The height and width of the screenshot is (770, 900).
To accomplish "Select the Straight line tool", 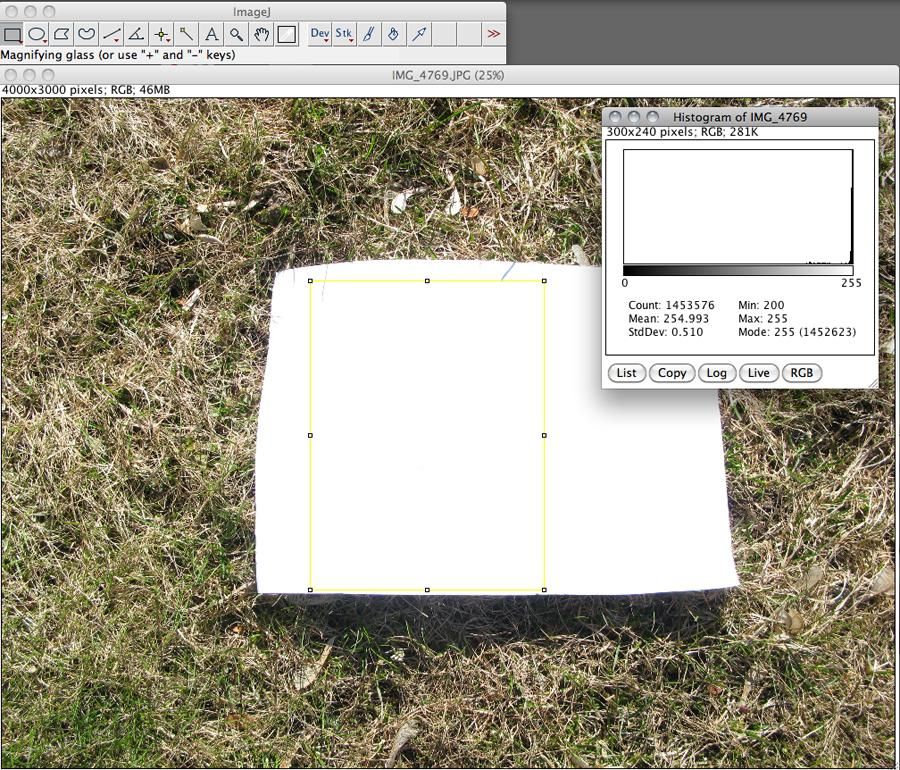I will pos(111,34).
